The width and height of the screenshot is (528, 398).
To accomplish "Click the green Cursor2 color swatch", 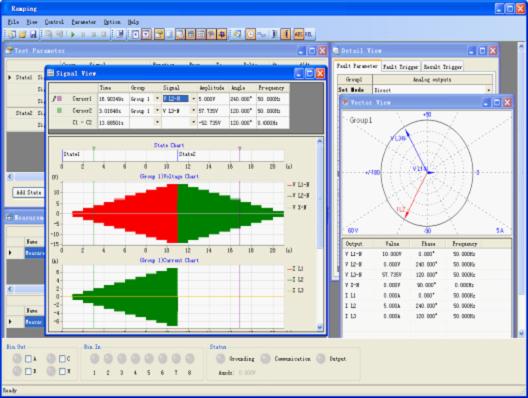I will 60,110.
